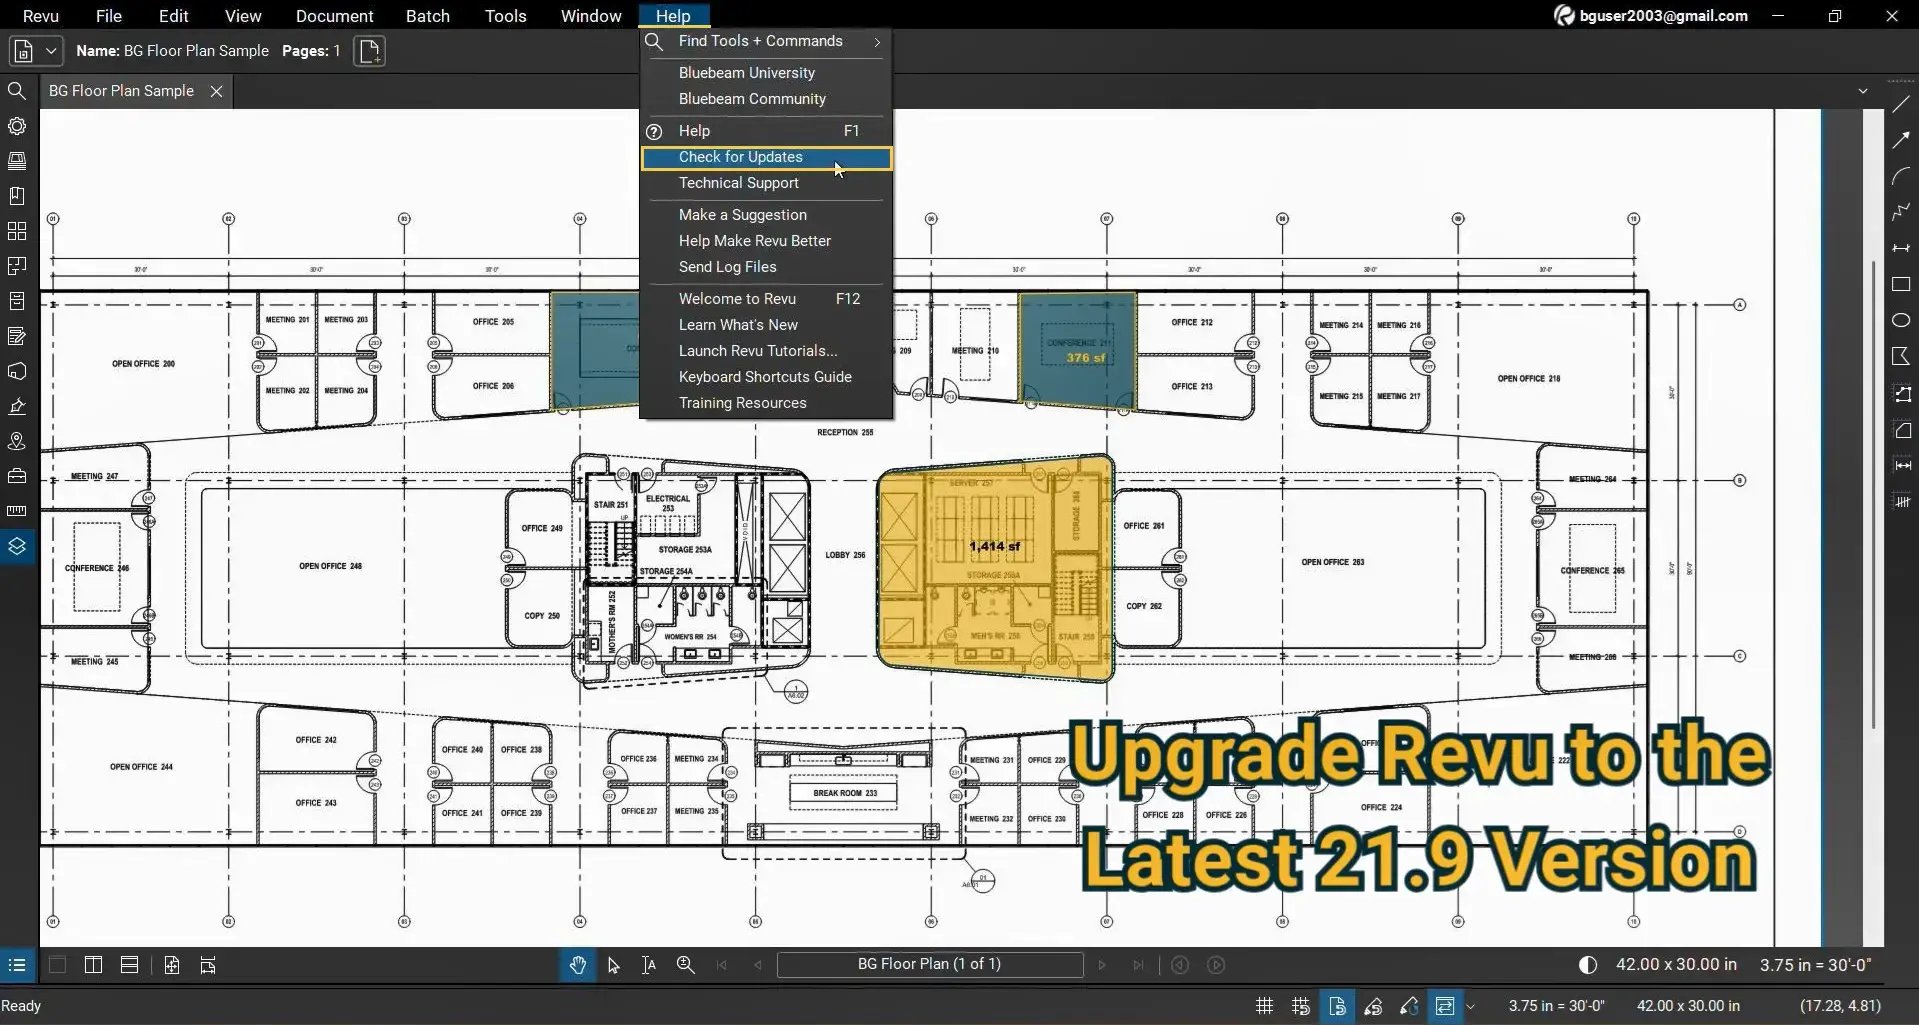Toggle Snap to Markup in status bar

coord(1373,1006)
